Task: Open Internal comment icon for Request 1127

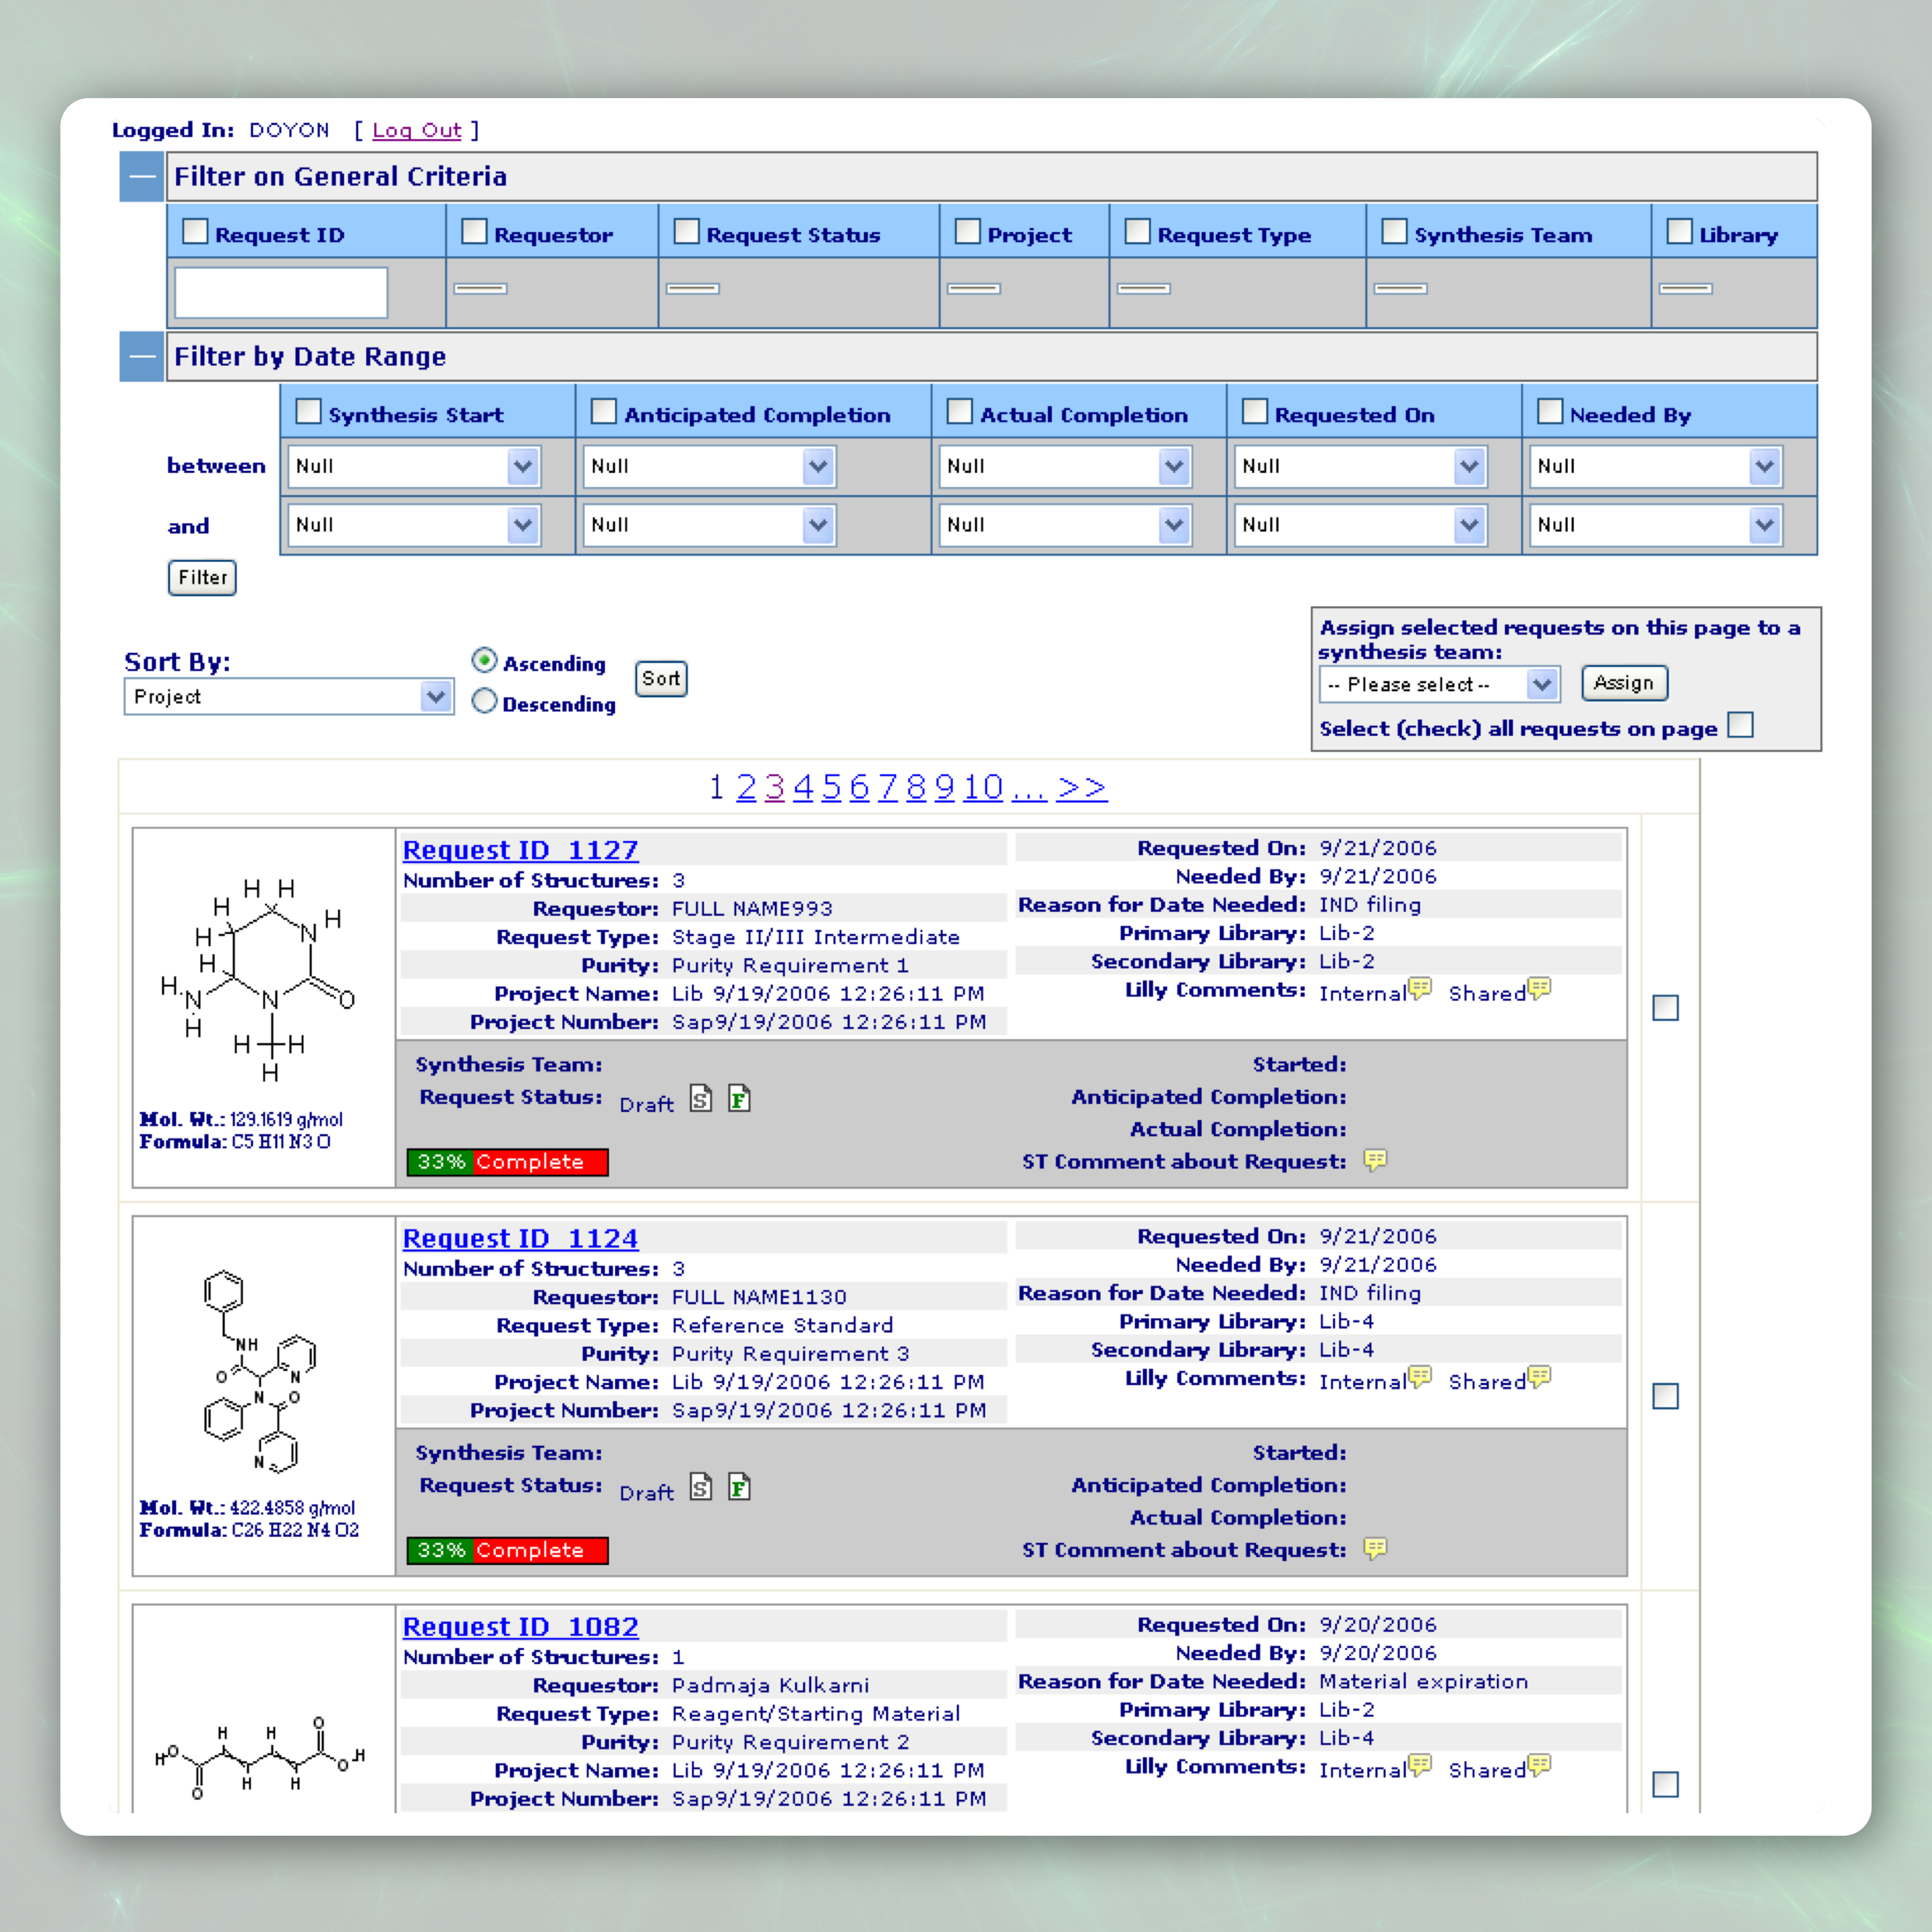Action: pyautogui.click(x=1420, y=989)
